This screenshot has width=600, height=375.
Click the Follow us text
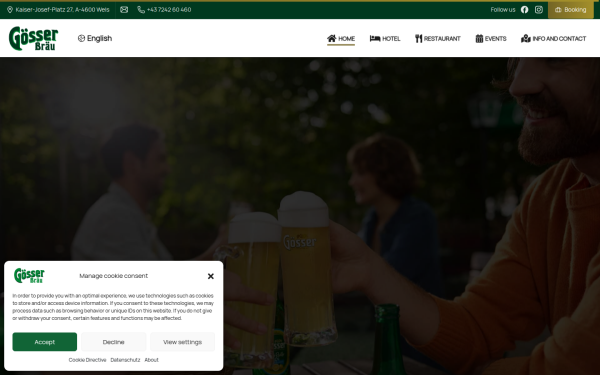pos(503,10)
